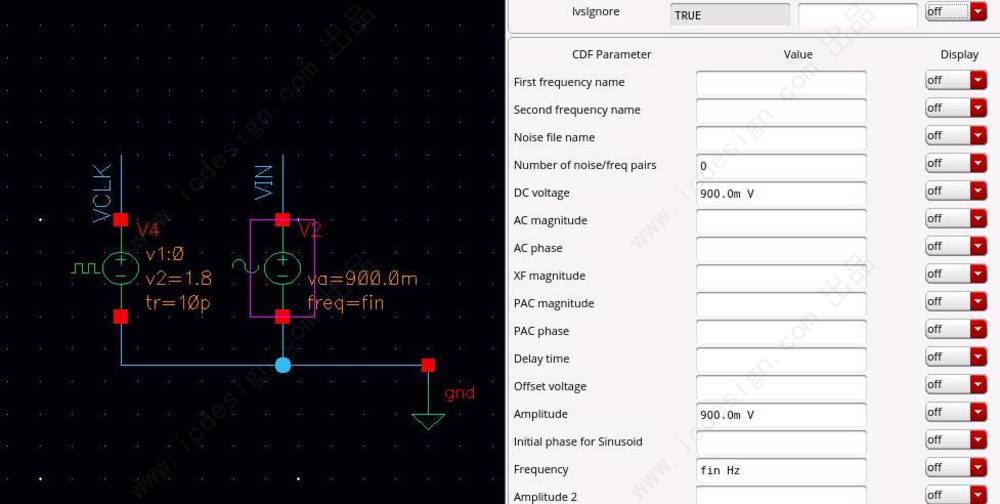Click the blue wire junction dot
The height and width of the screenshot is (504, 1000).
(x=283, y=365)
